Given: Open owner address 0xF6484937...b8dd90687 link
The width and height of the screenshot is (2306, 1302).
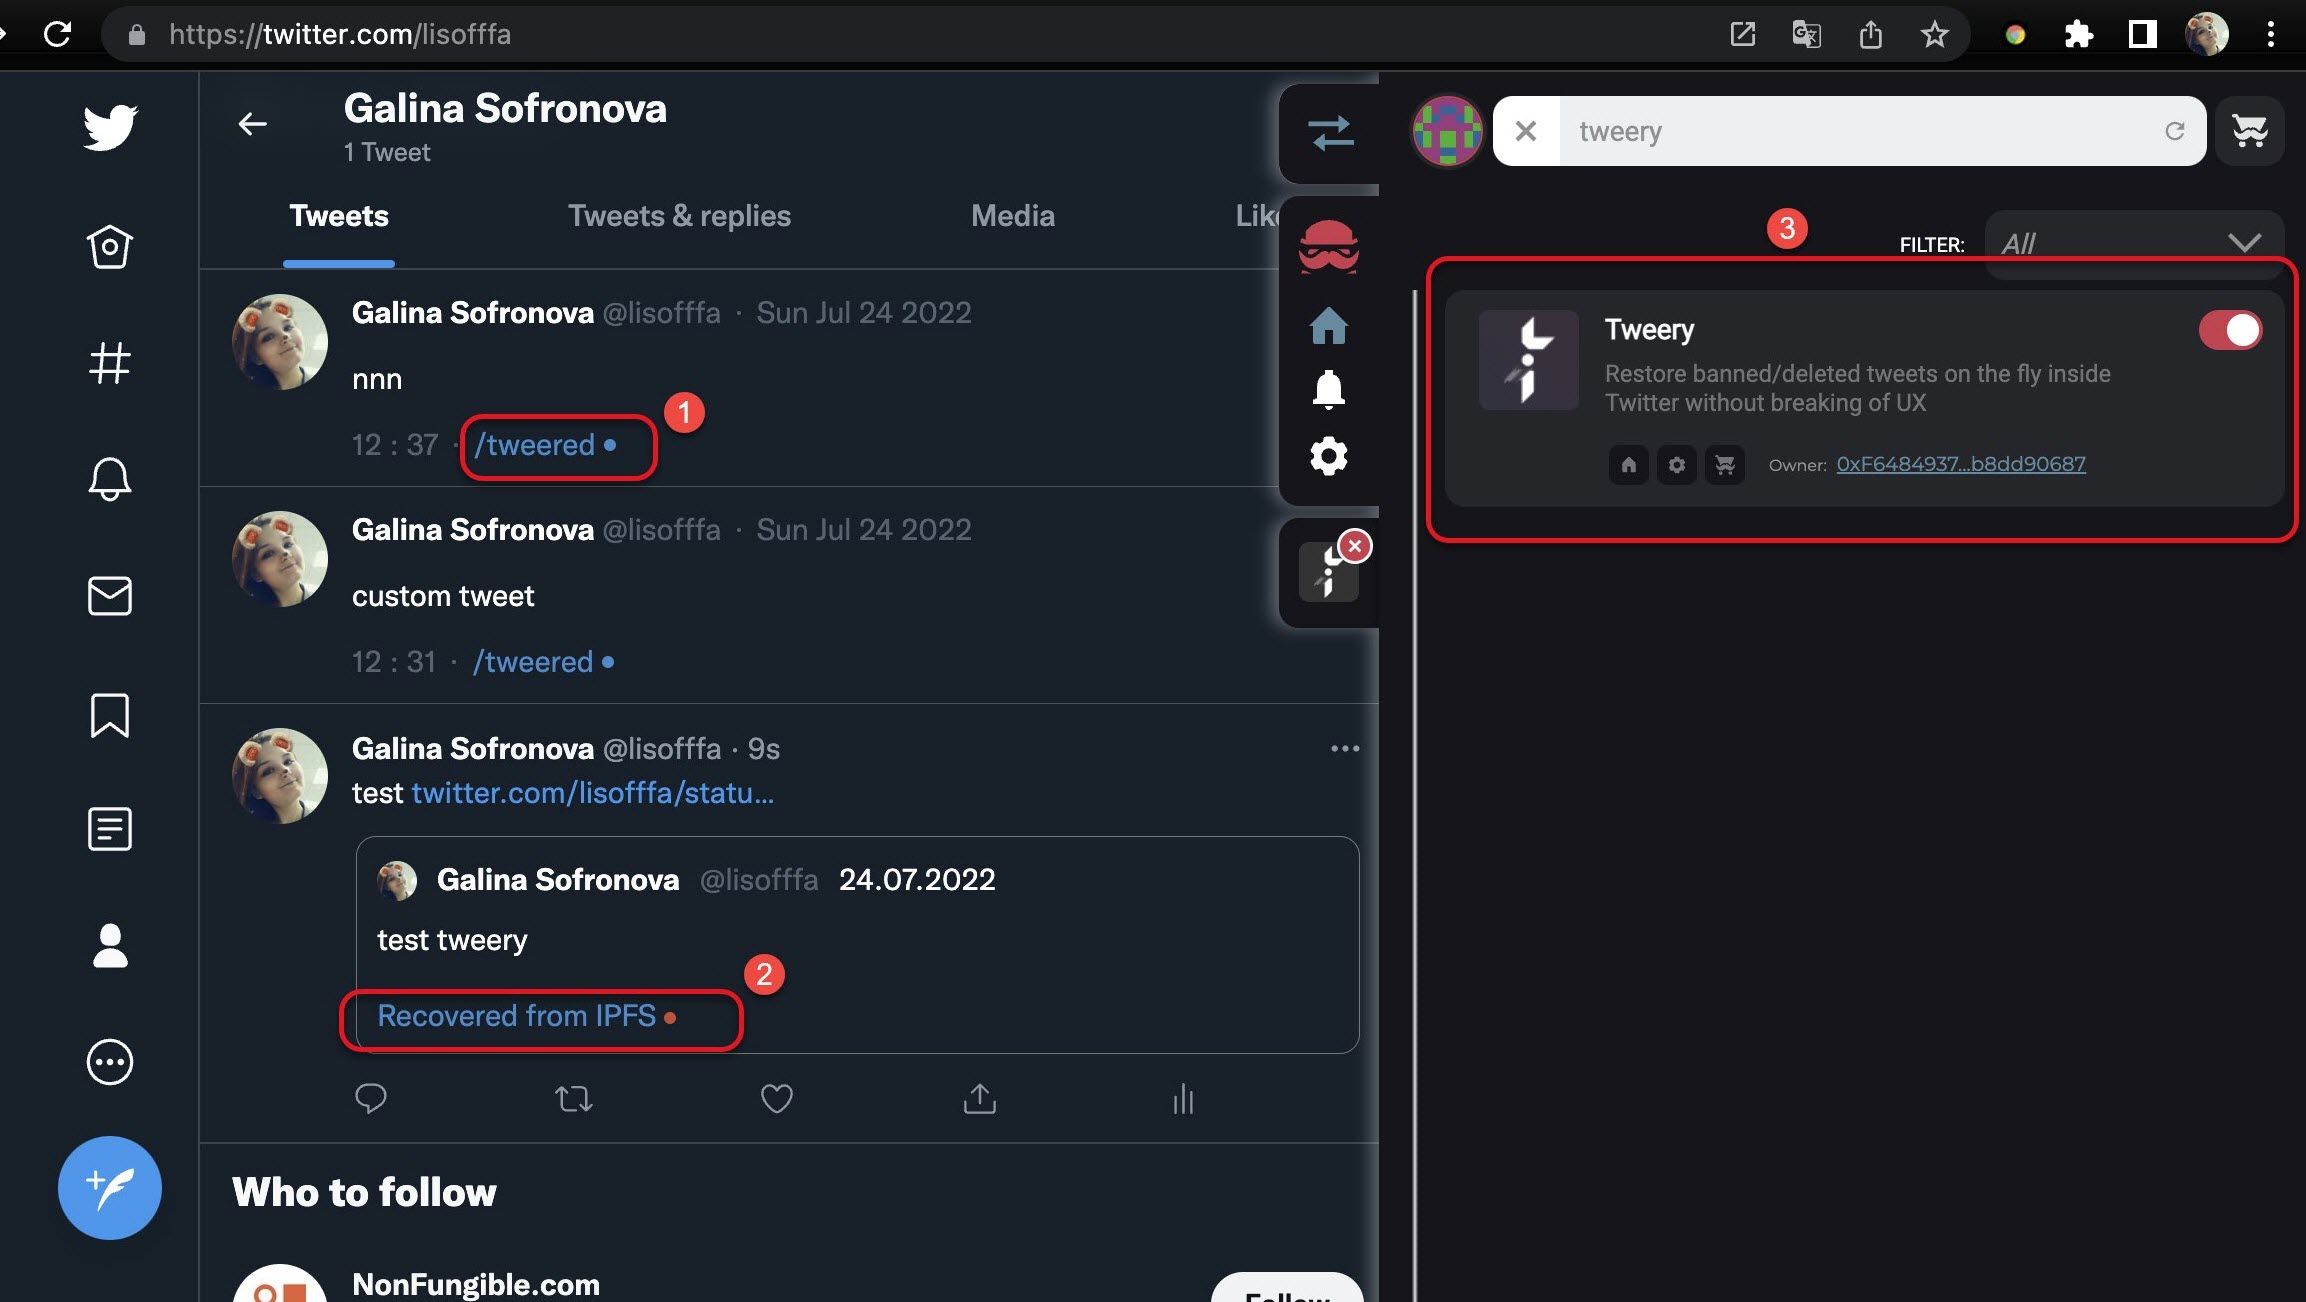Looking at the screenshot, I should coord(1961,464).
